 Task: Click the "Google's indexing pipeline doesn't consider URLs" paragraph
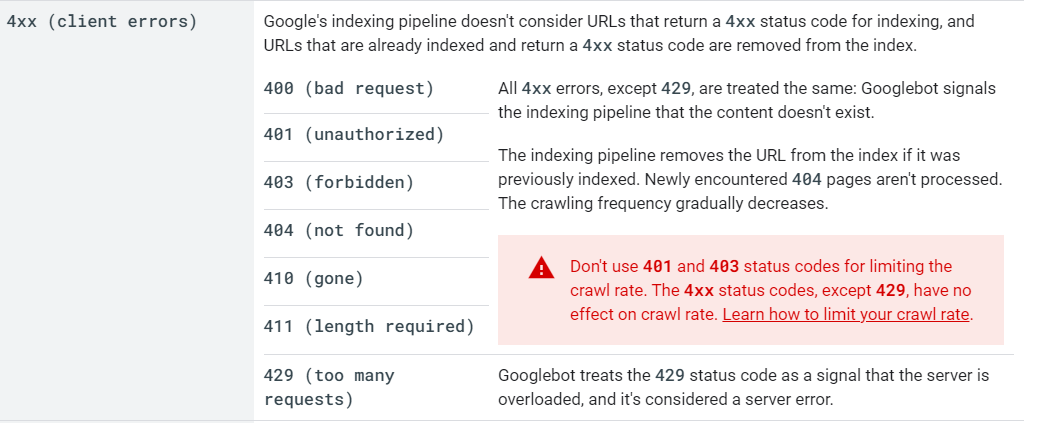pos(619,33)
